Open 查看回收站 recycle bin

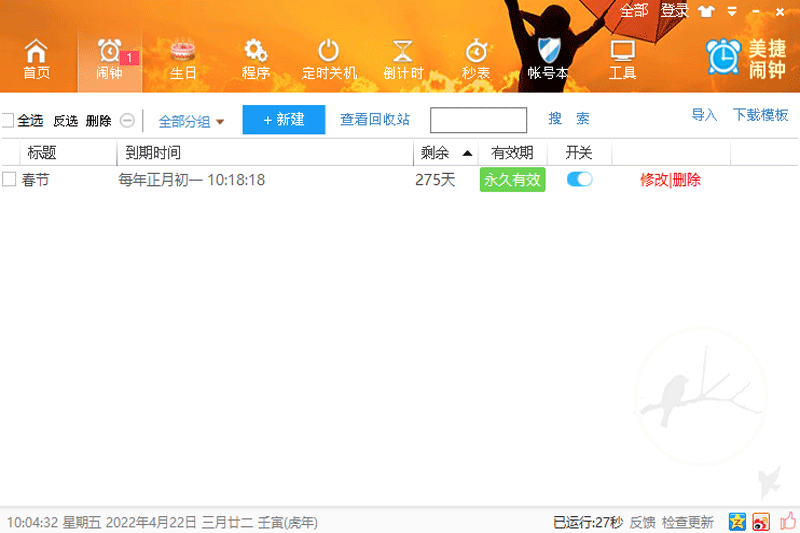pyautogui.click(x=375, y=119)
